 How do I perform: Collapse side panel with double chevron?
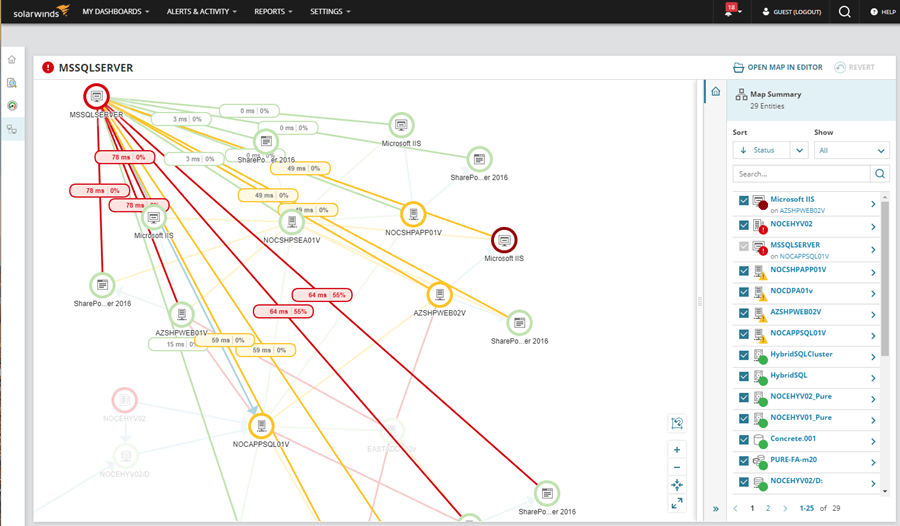(x=716, y=509)
